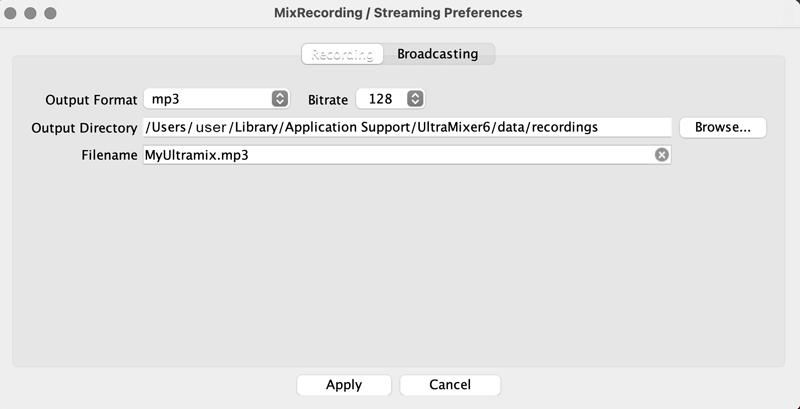Clear the Filename field with the x icon
800x409 pixels.
(661, 155)
